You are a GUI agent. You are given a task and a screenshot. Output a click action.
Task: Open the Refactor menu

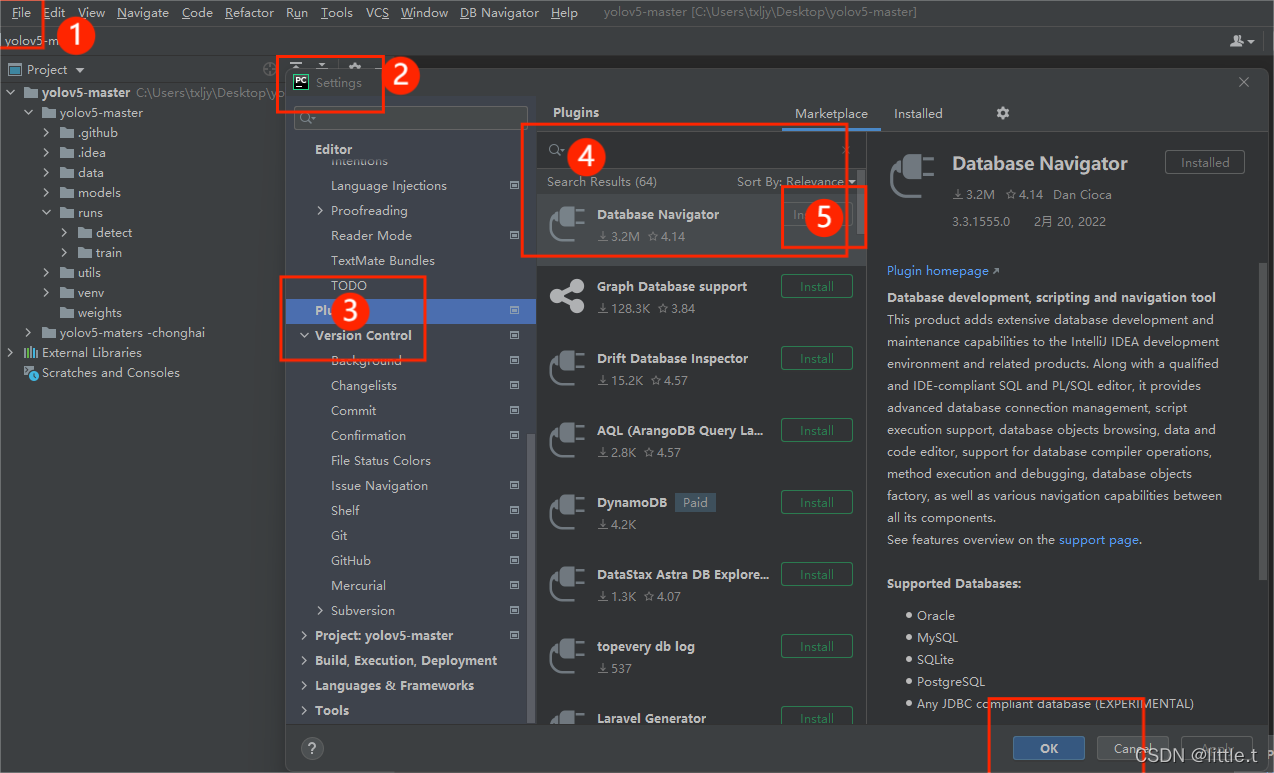click(249, 13)
